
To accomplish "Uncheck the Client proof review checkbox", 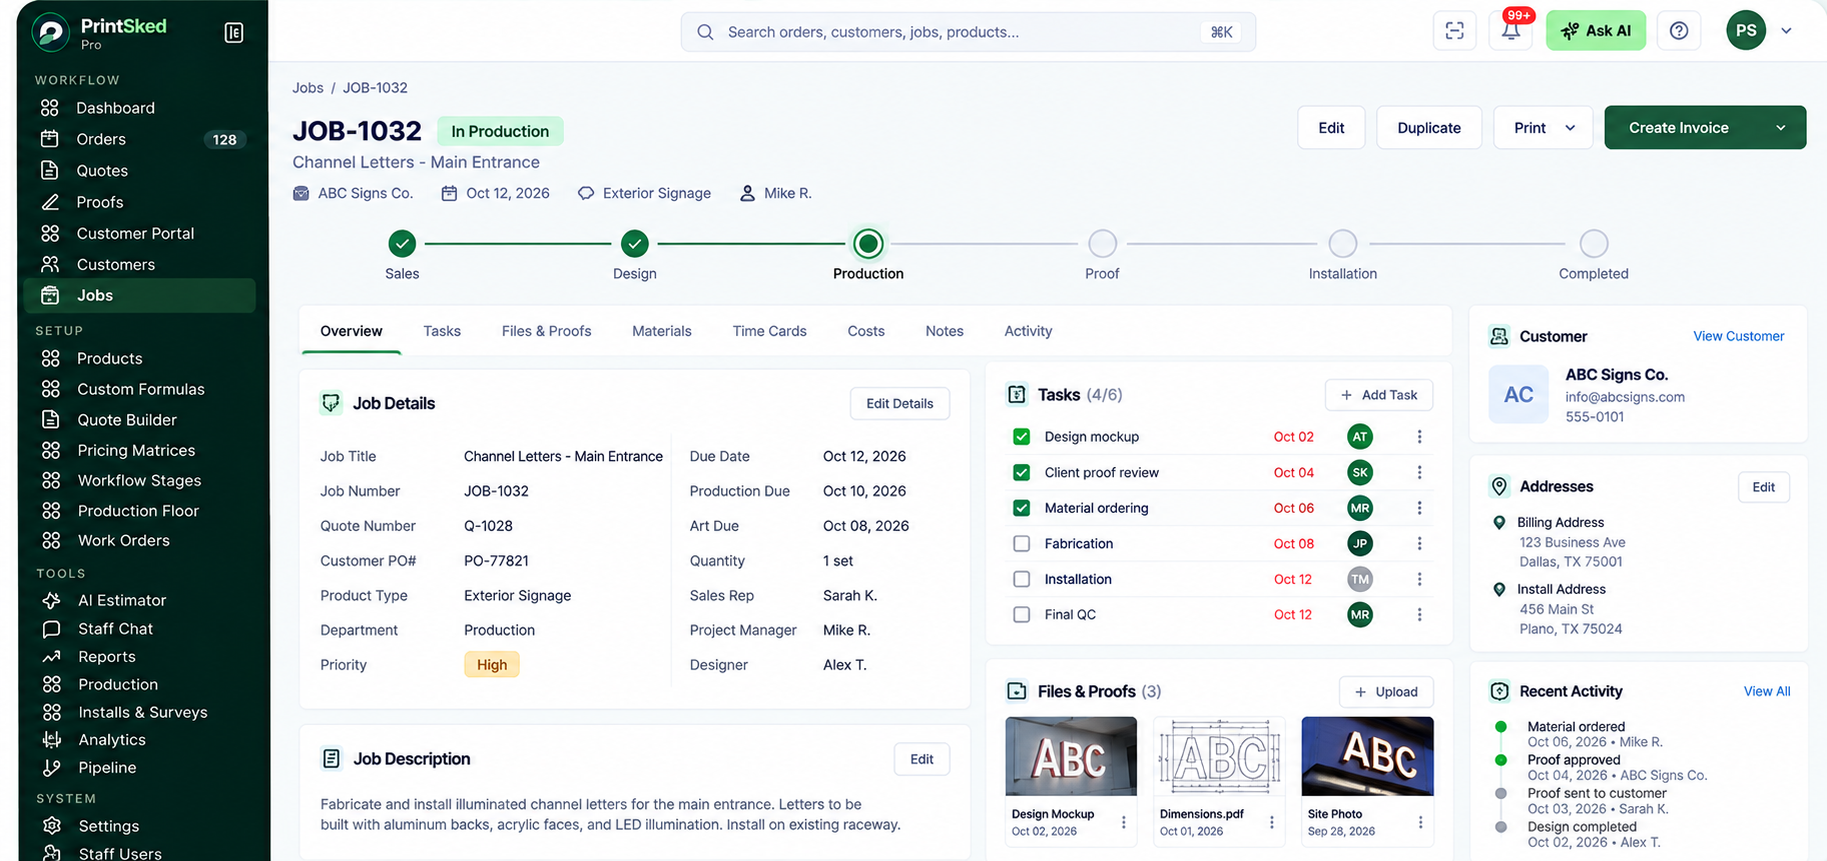I will coord(1021,472).
